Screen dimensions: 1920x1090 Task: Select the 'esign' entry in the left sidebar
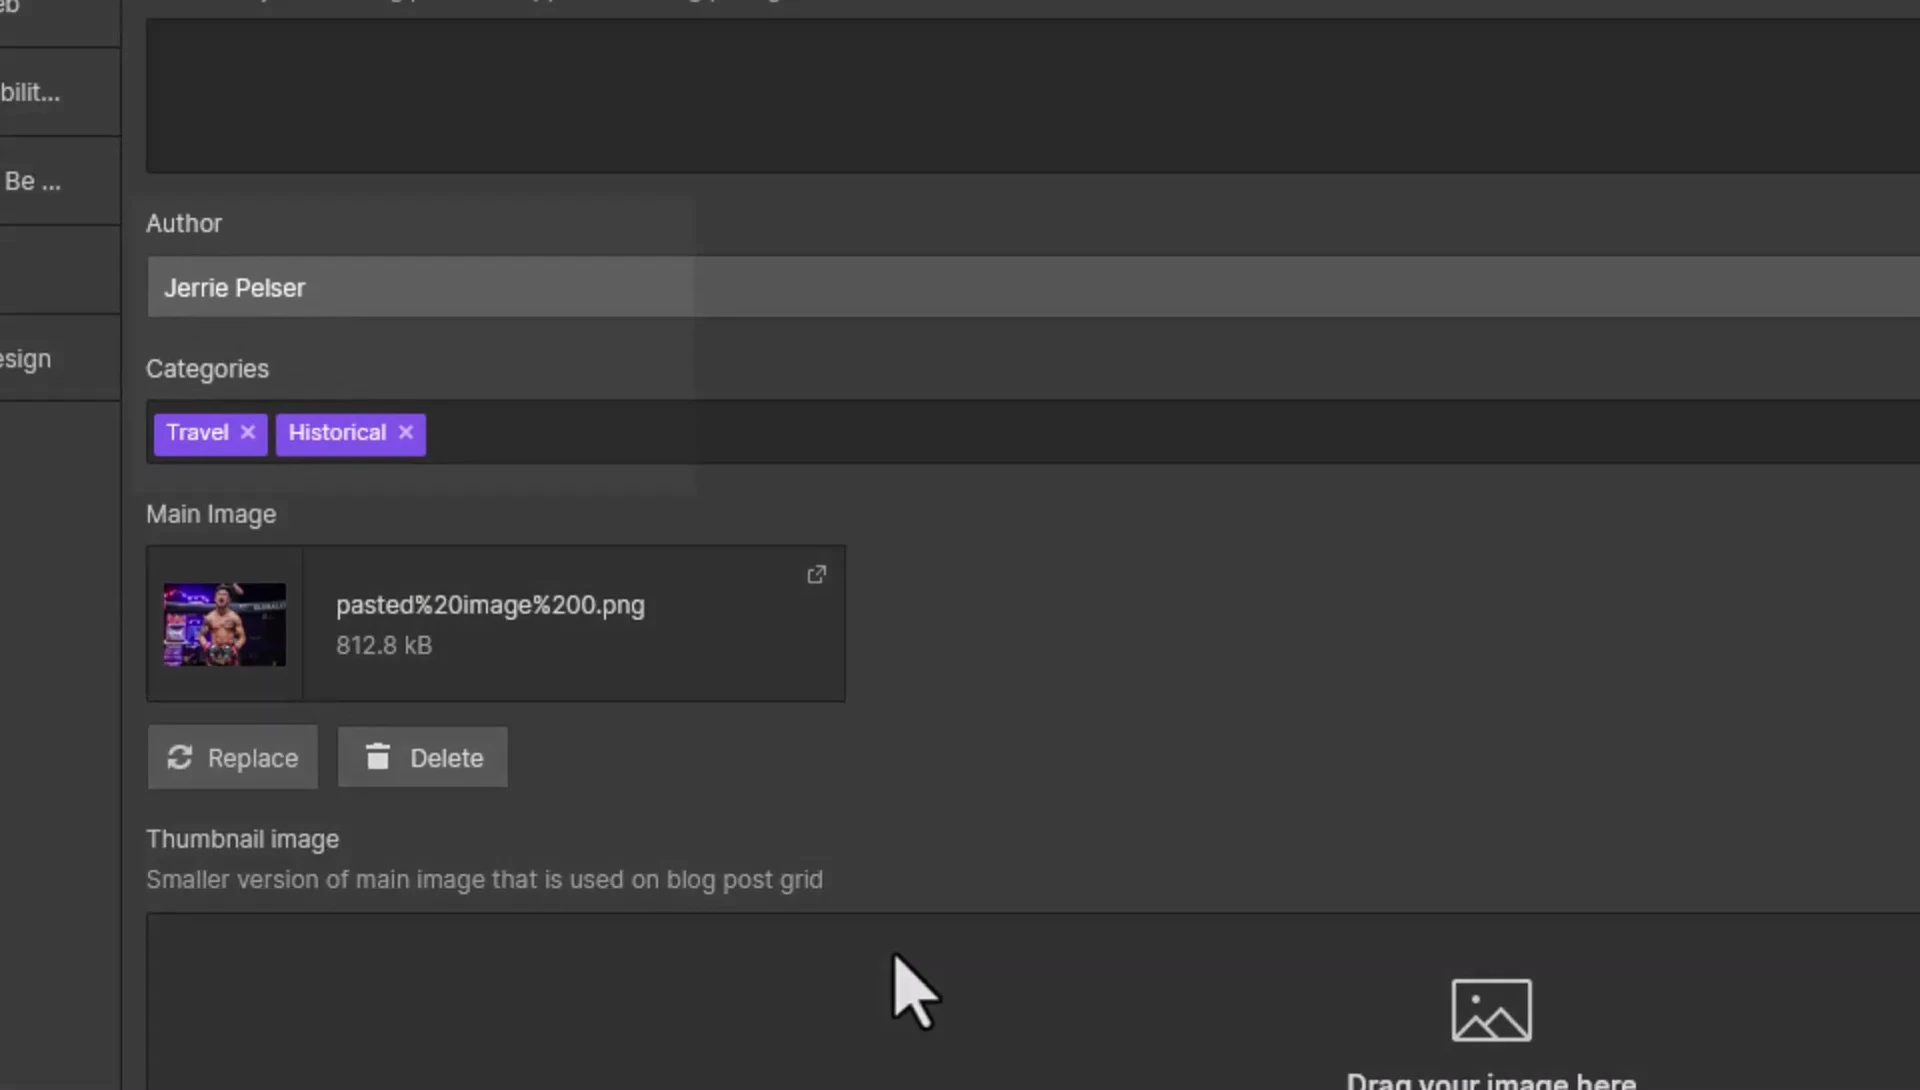point(25,358)
